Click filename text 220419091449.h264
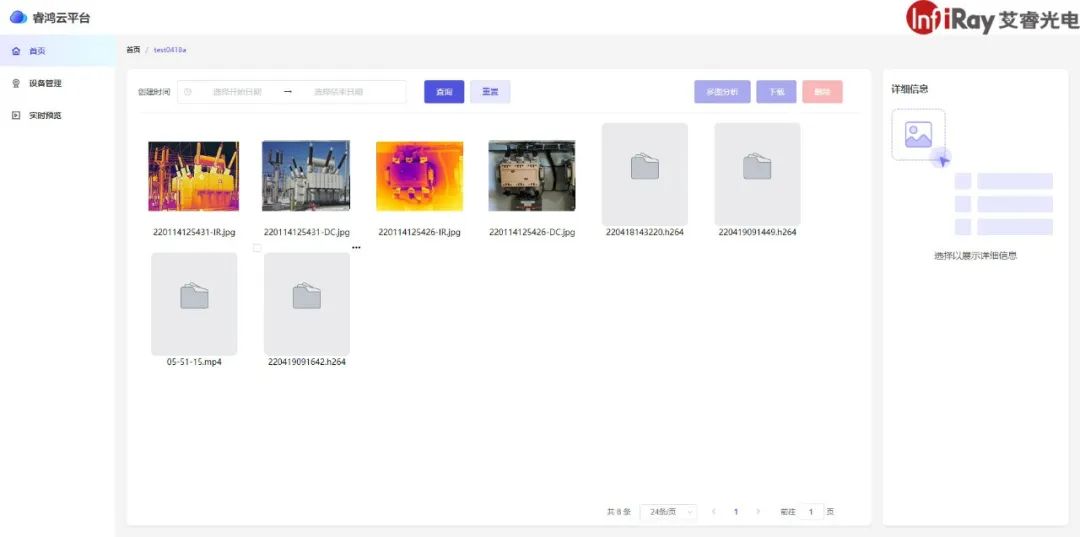Screen dimensions: 1080x537 click(757, 232)
